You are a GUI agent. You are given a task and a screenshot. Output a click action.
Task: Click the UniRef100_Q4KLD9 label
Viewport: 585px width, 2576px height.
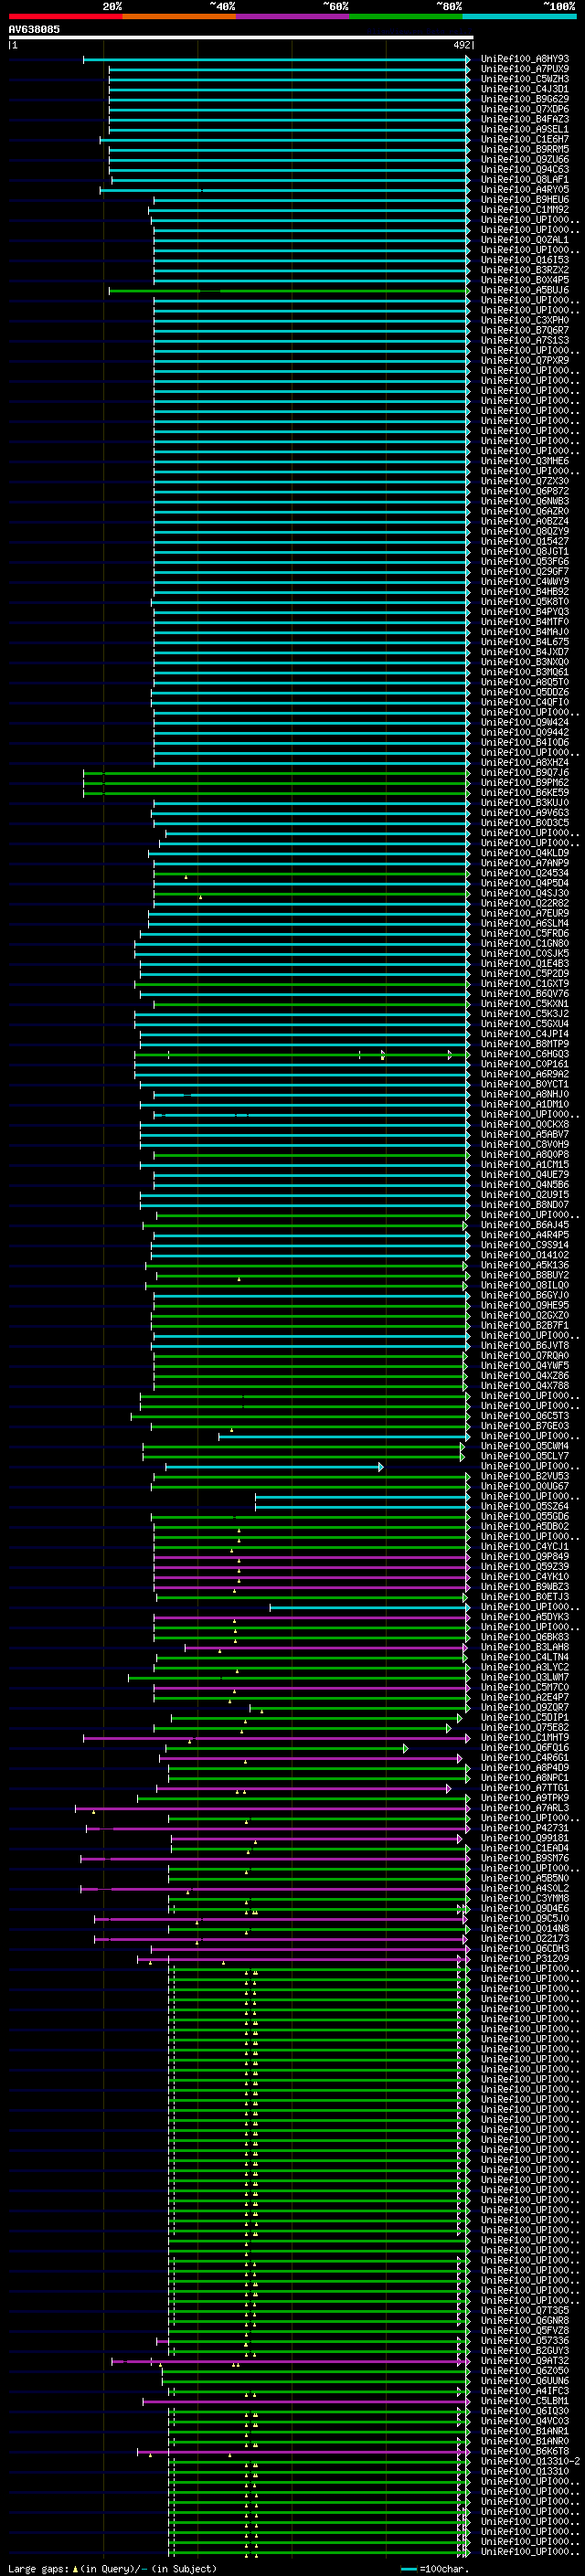525,853
